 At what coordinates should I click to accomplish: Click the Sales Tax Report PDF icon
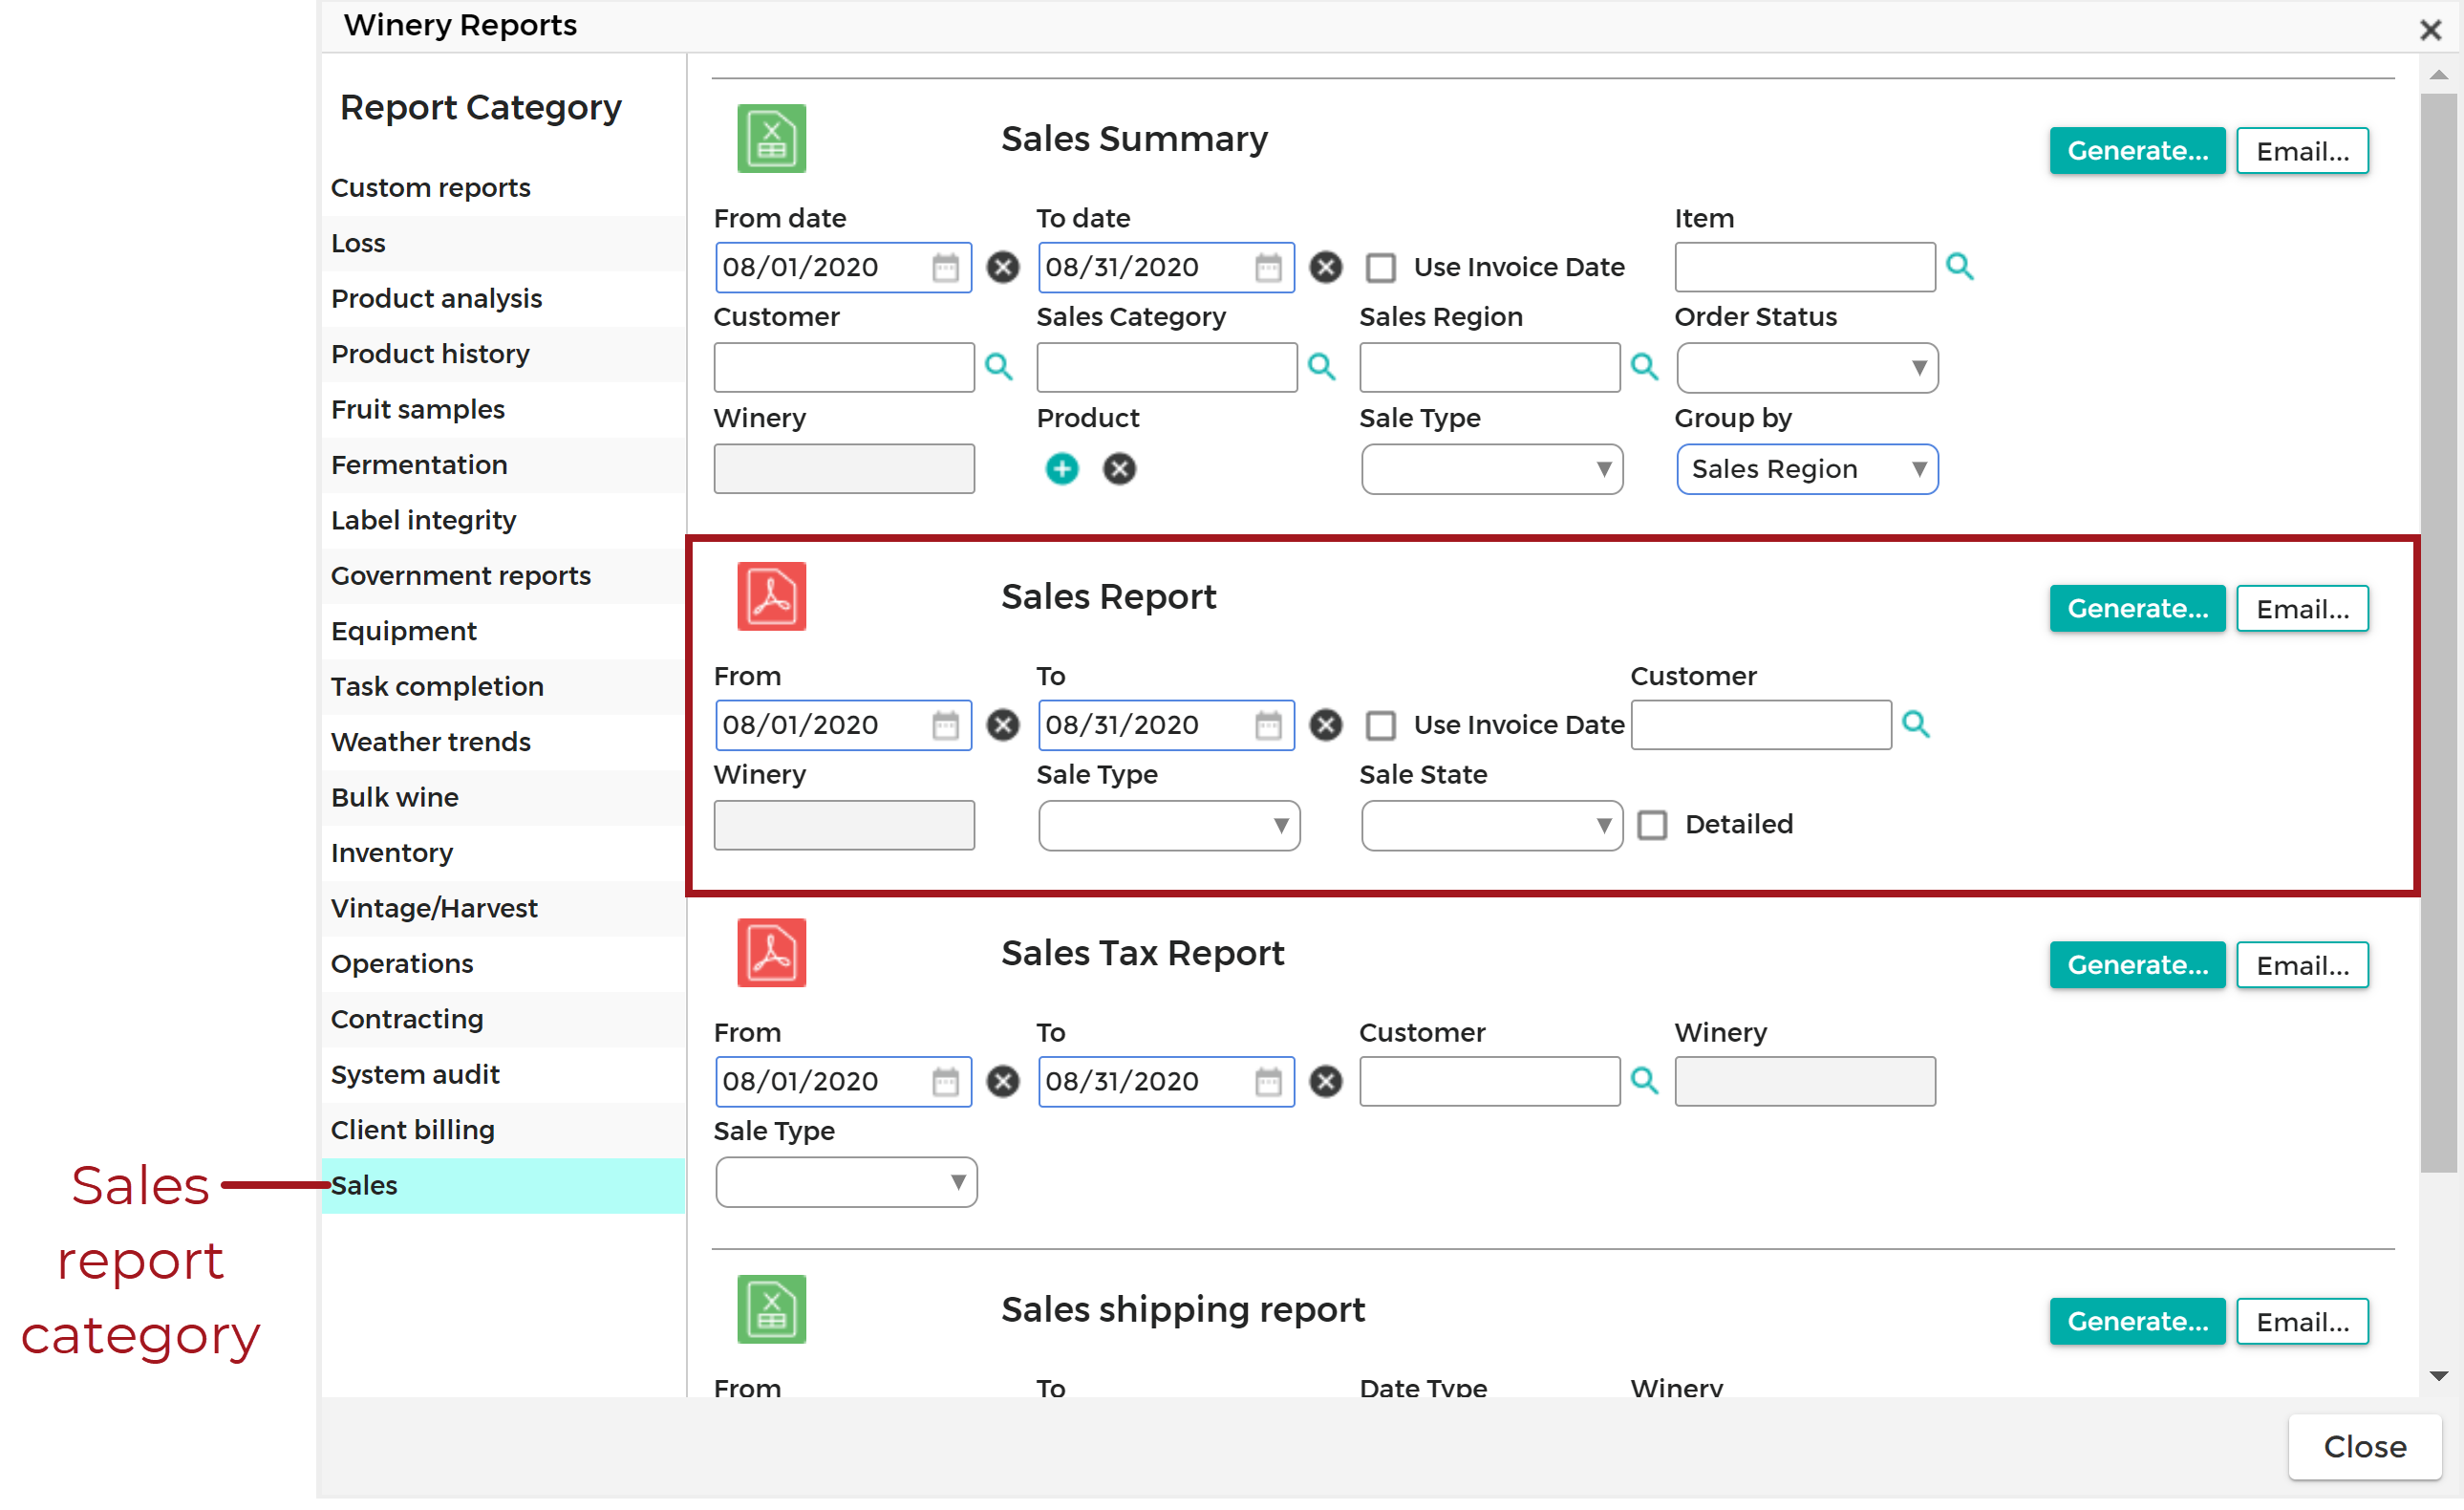pos(771,952)
